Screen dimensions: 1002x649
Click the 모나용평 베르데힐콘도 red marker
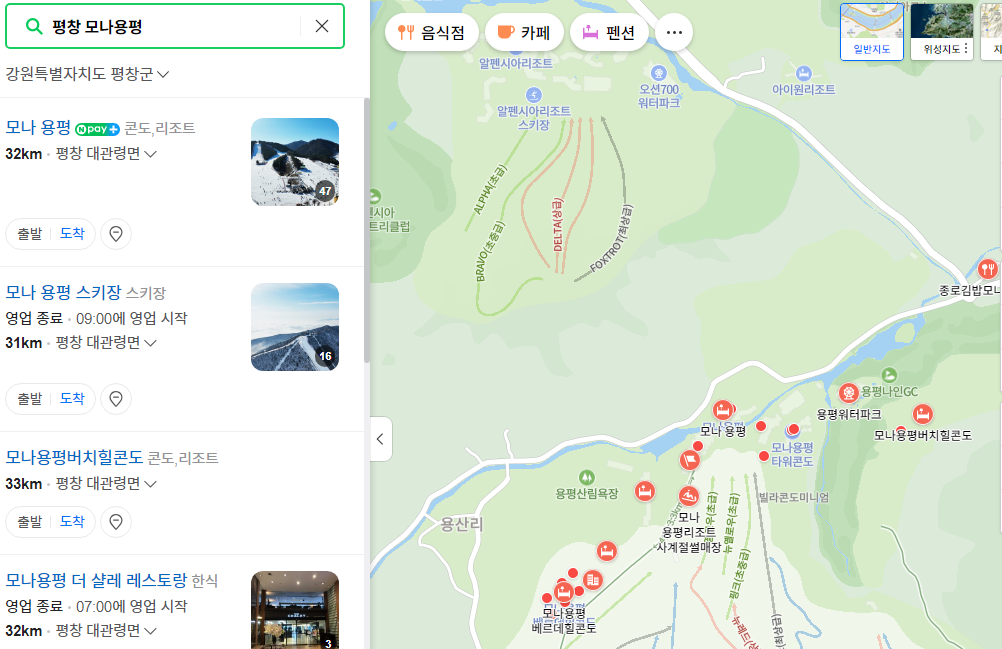[564, 592]
